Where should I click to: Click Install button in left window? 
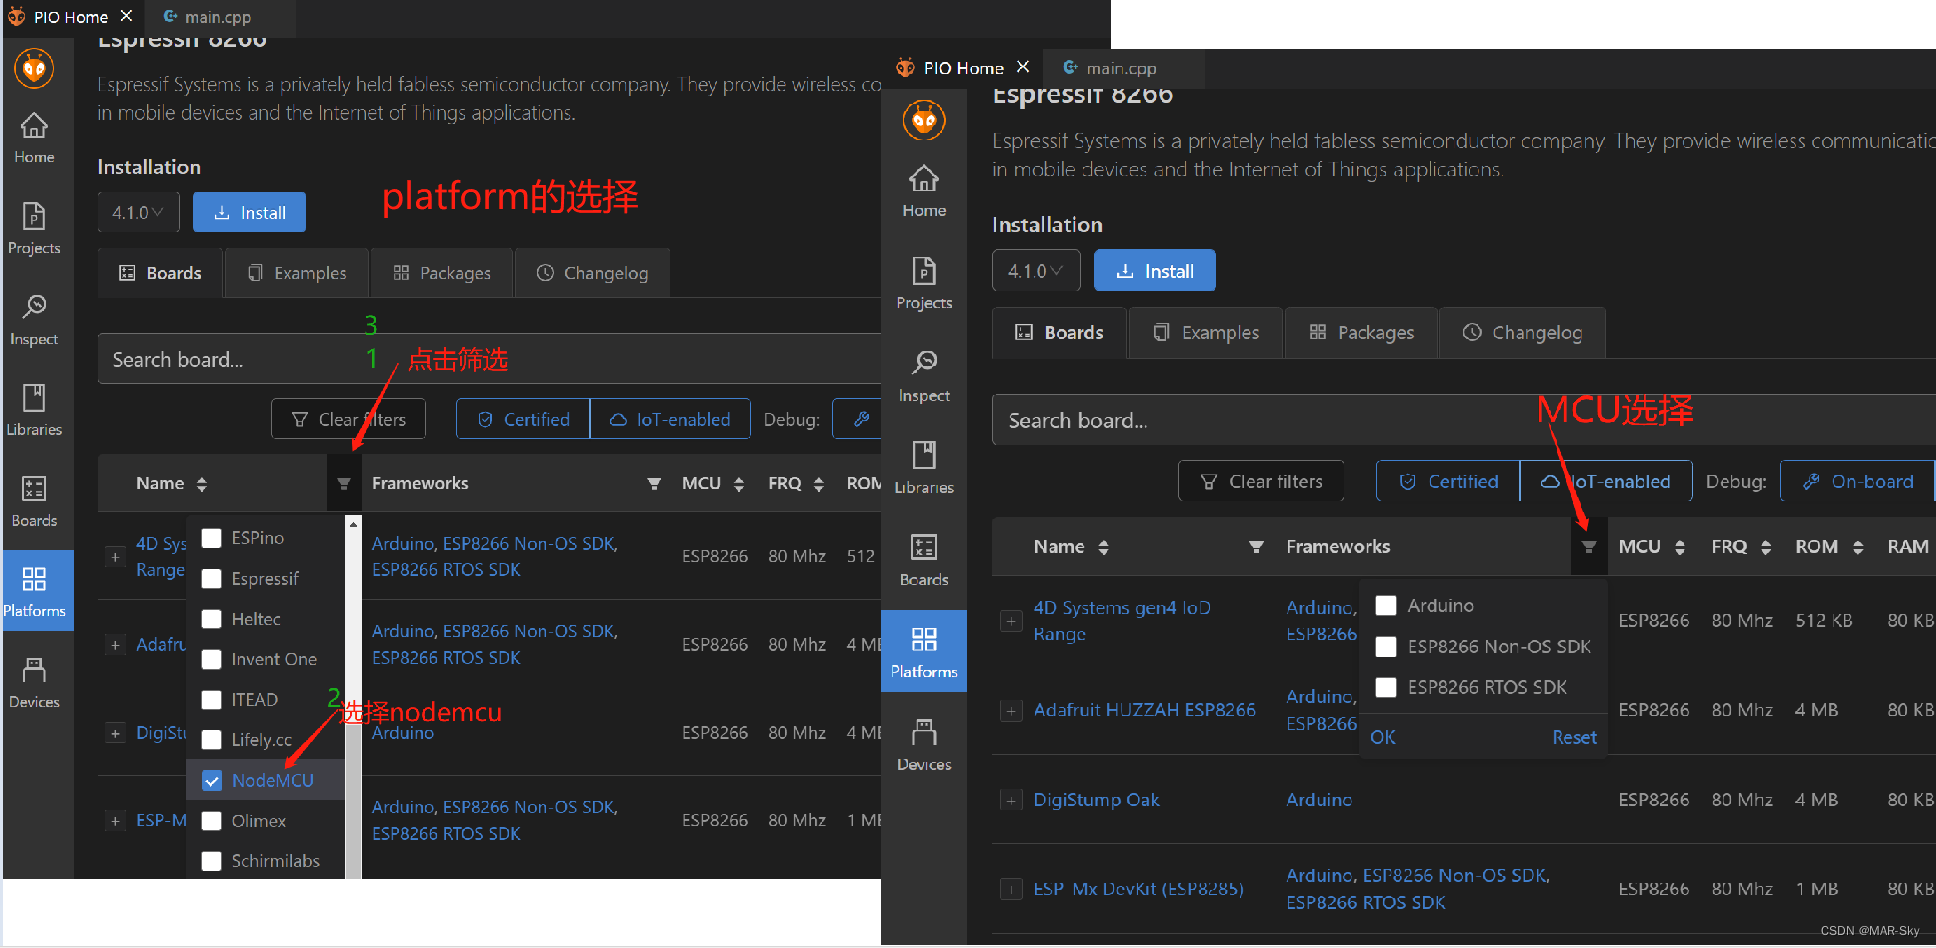pos(249,212)
